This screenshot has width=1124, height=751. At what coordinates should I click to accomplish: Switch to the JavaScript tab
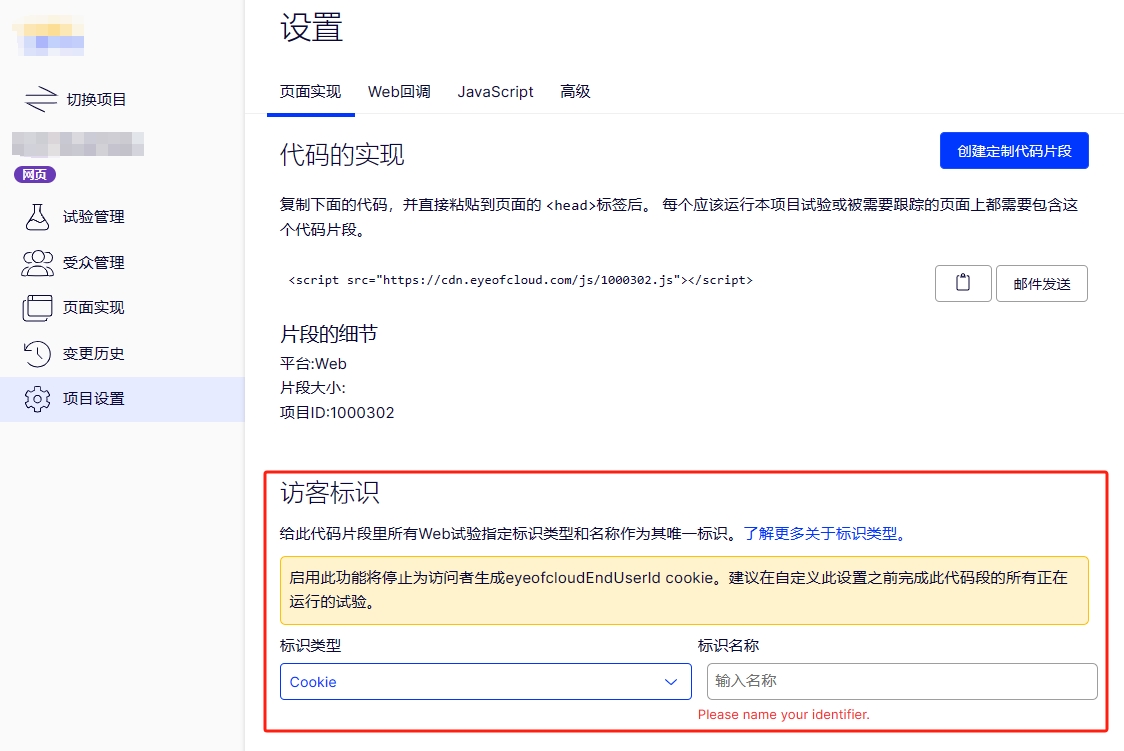[495, 92]
